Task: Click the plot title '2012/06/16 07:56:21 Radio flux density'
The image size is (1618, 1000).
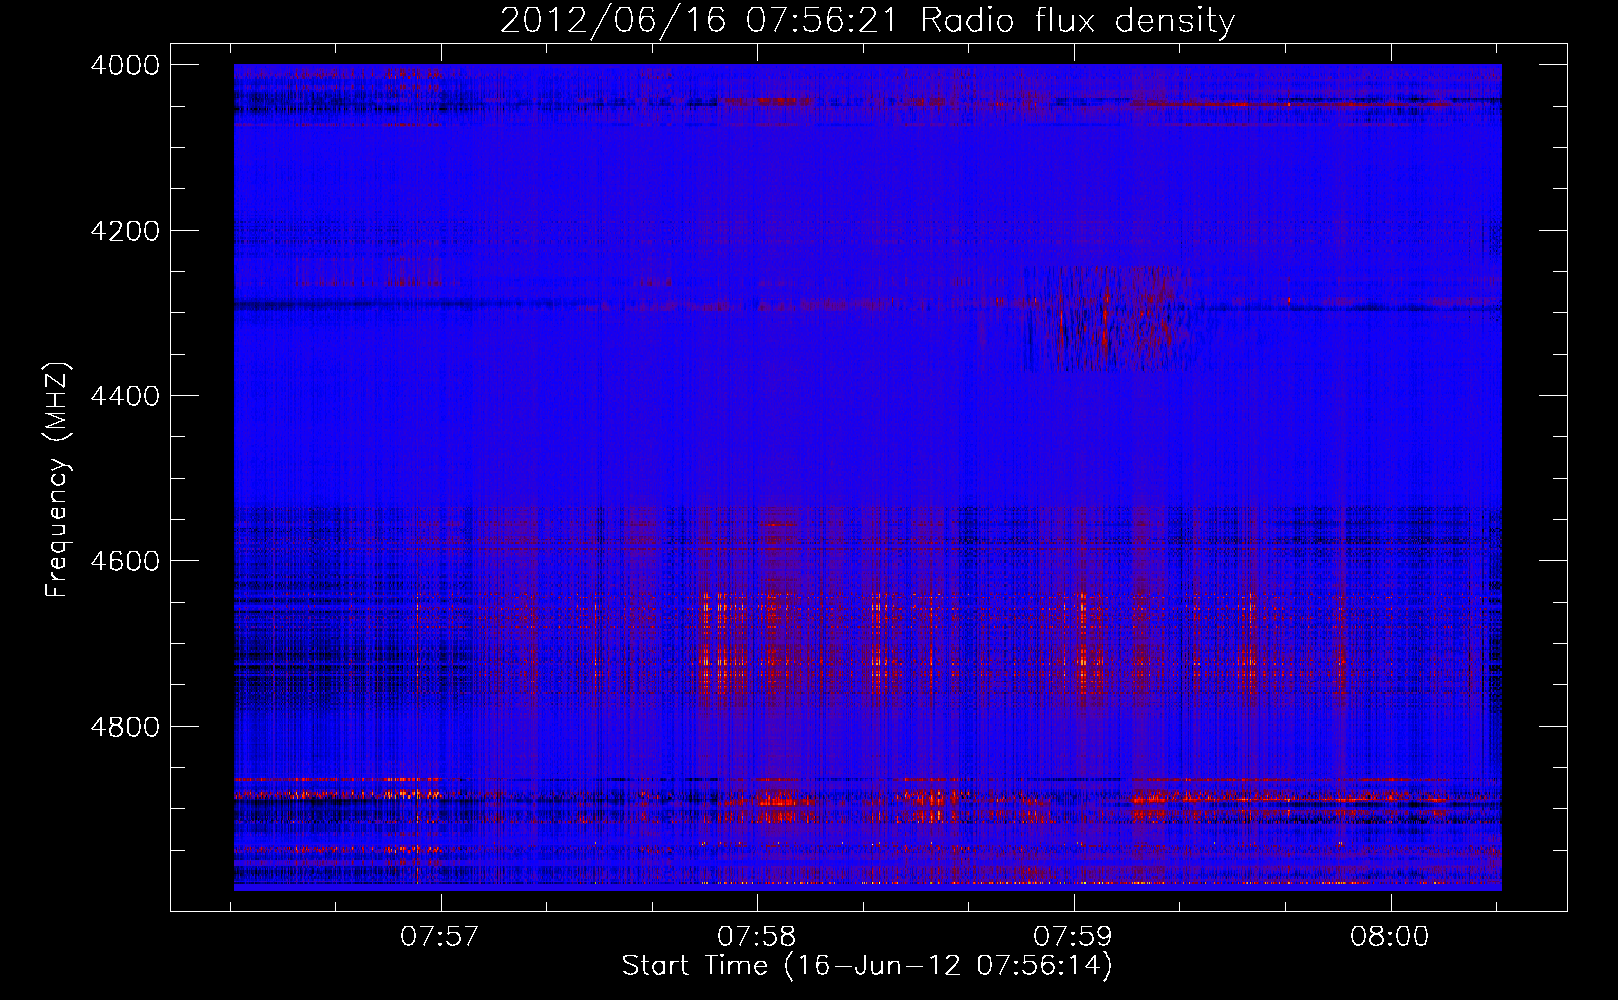Action: (x=867, y=20)
